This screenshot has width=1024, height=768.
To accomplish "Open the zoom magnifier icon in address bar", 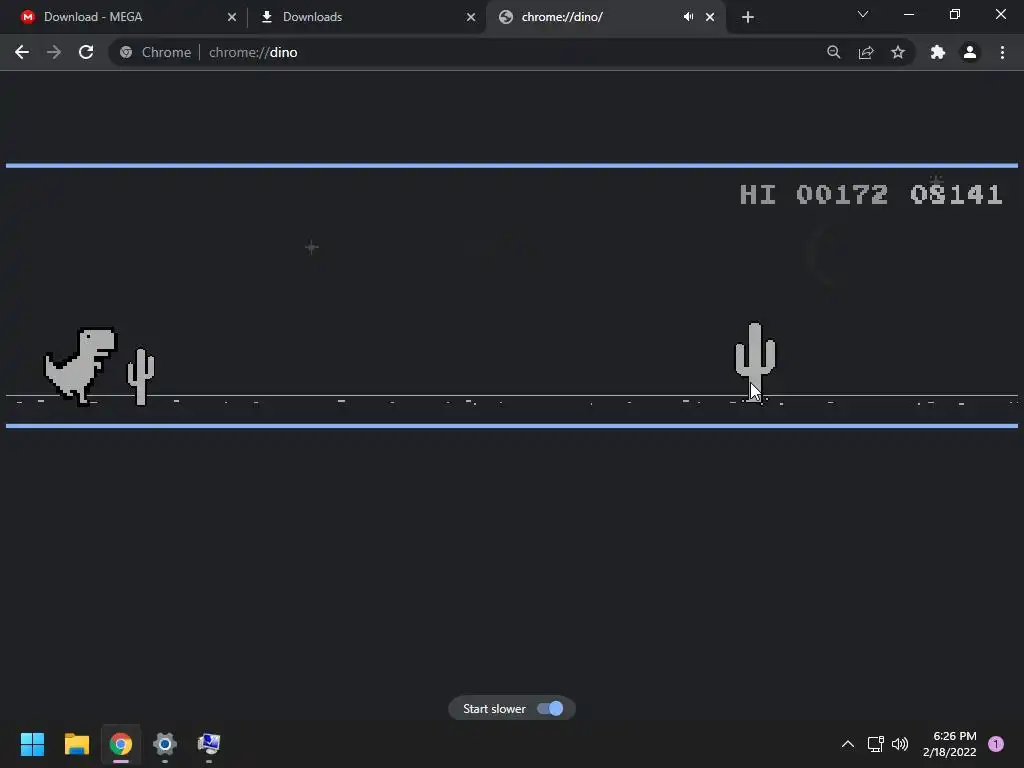I will tap(833, 52).
